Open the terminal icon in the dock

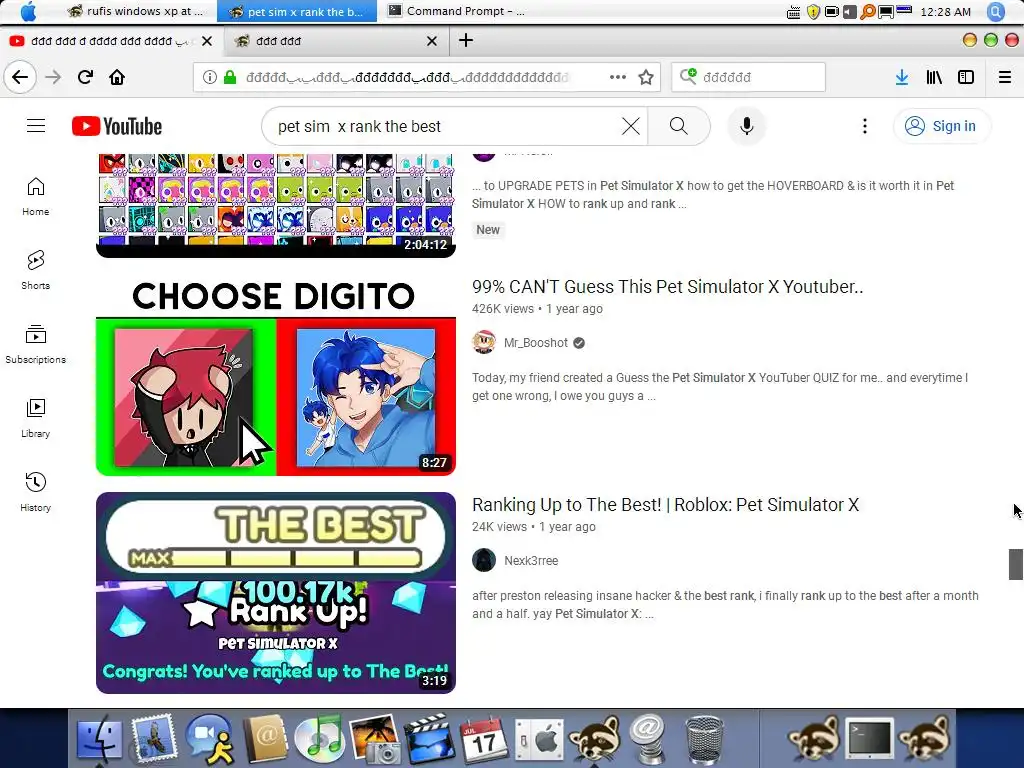click(869, 739)
